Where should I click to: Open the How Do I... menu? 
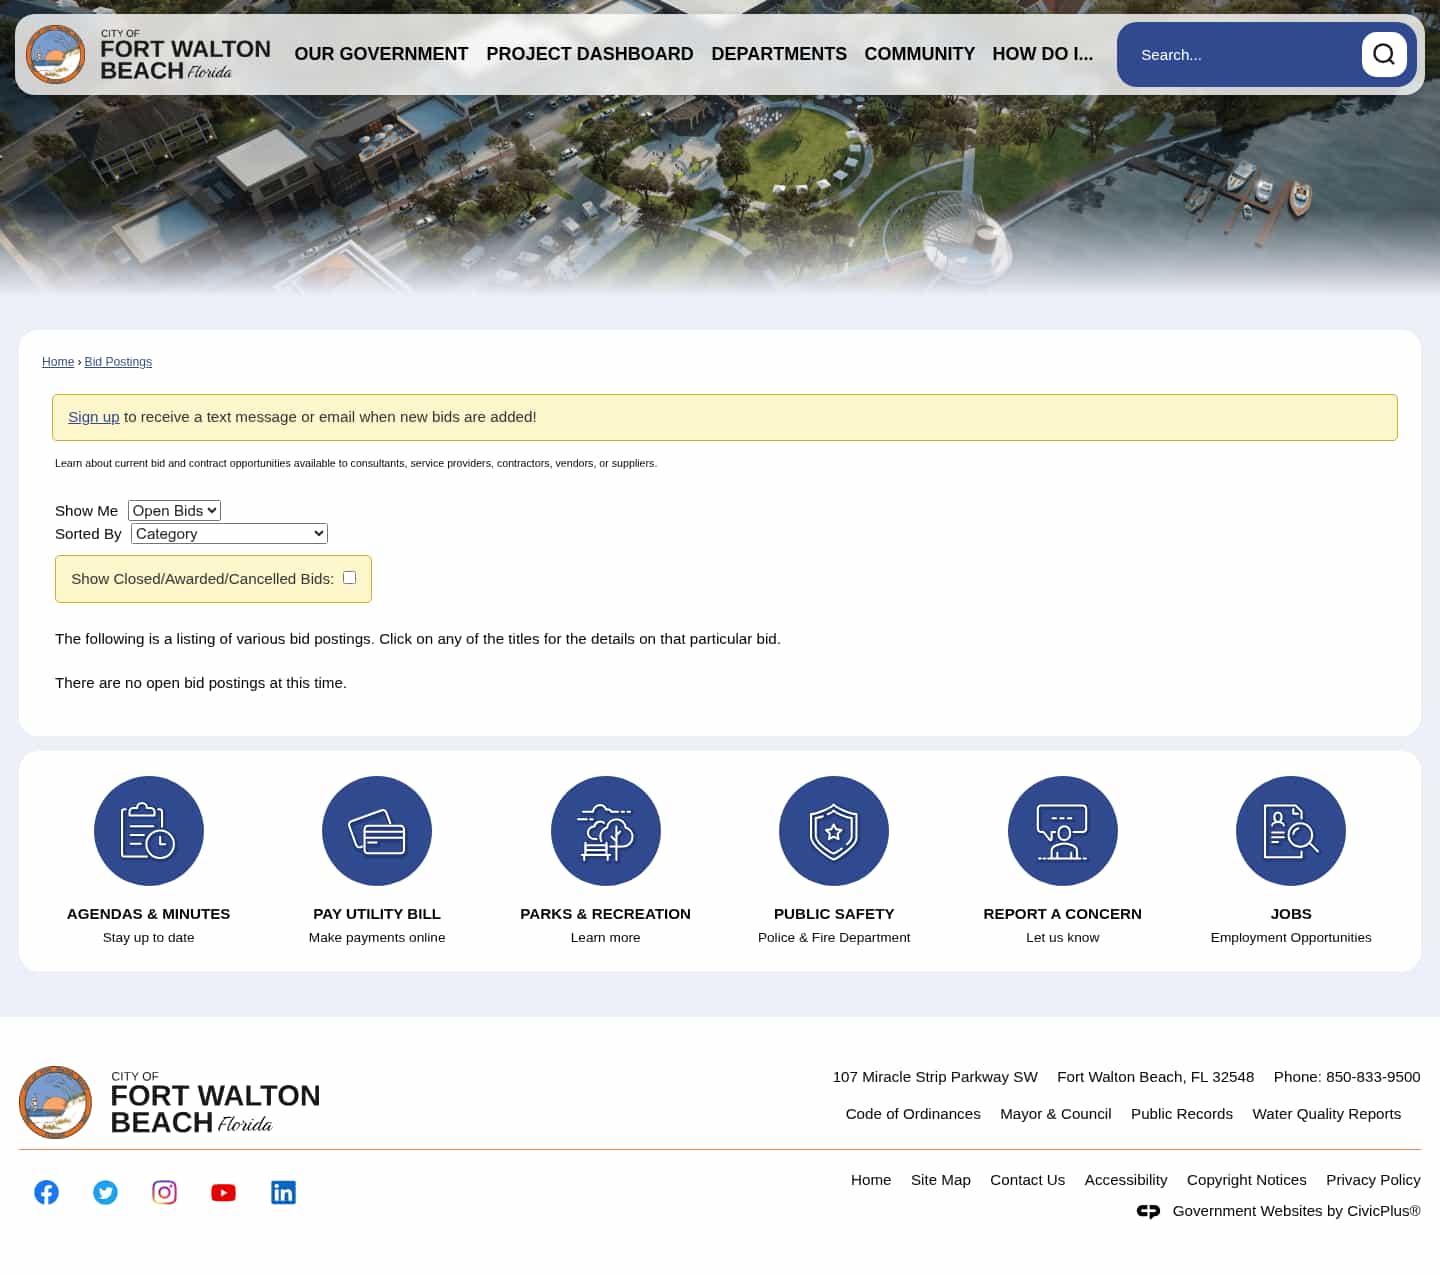[x=1042, y=54]
